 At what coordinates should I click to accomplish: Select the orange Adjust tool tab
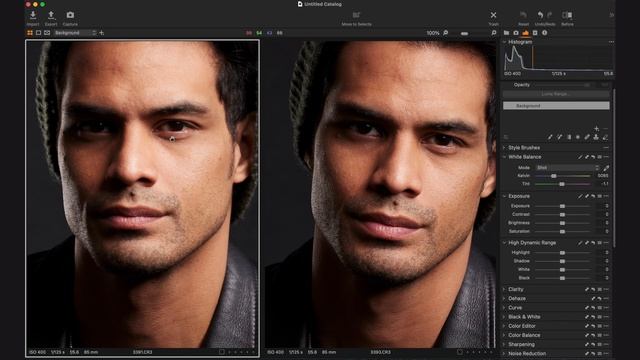pyautogui.click(x=525, y=33)
